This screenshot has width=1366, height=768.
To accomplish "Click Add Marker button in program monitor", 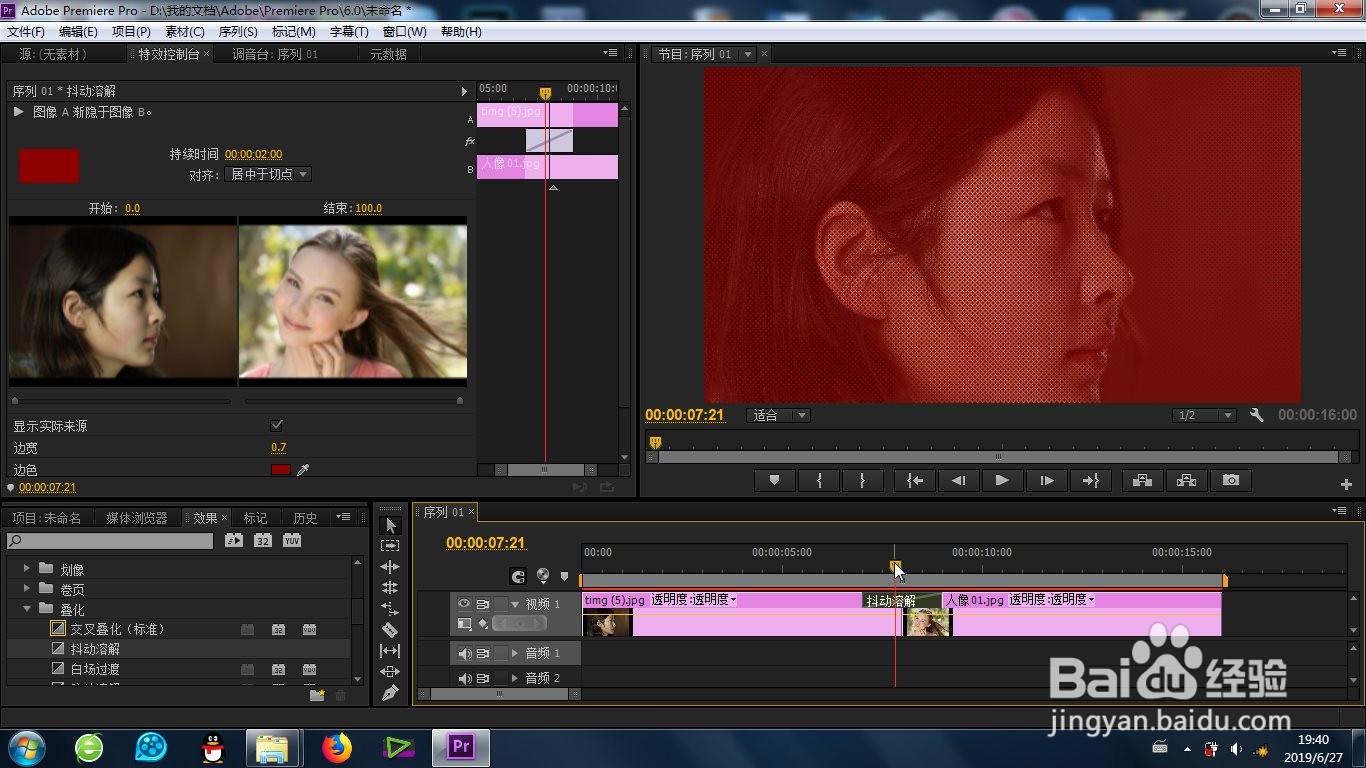I will pyautogui.click(x=774, y=481).
